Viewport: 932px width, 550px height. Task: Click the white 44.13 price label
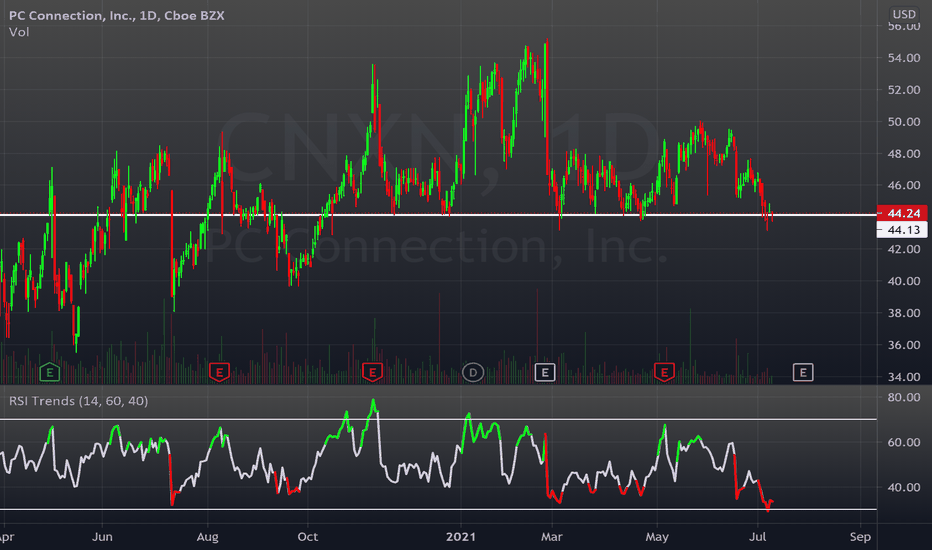(x=902, y=230)
